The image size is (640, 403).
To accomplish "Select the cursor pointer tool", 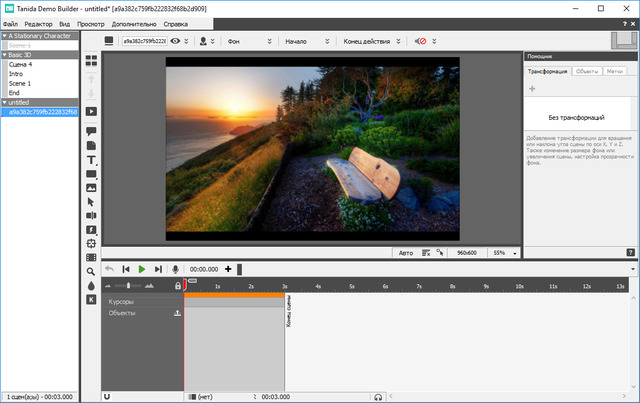I will point(91,202).
